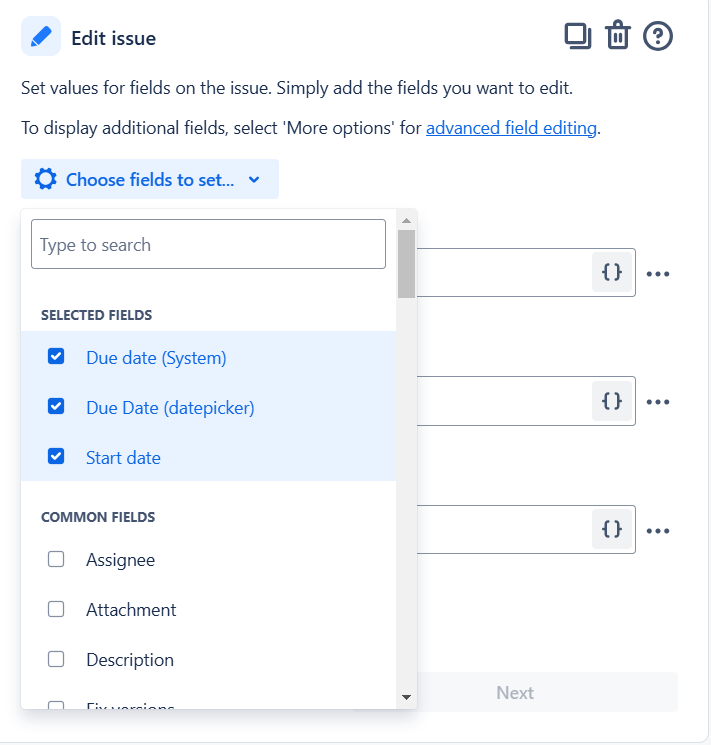
Task: Click the second curly braces smart value icon
Action: (x=612, y=401)
